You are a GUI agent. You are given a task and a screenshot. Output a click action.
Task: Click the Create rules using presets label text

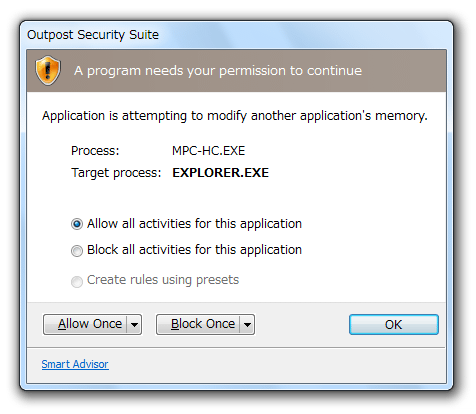tap(163, 280)
